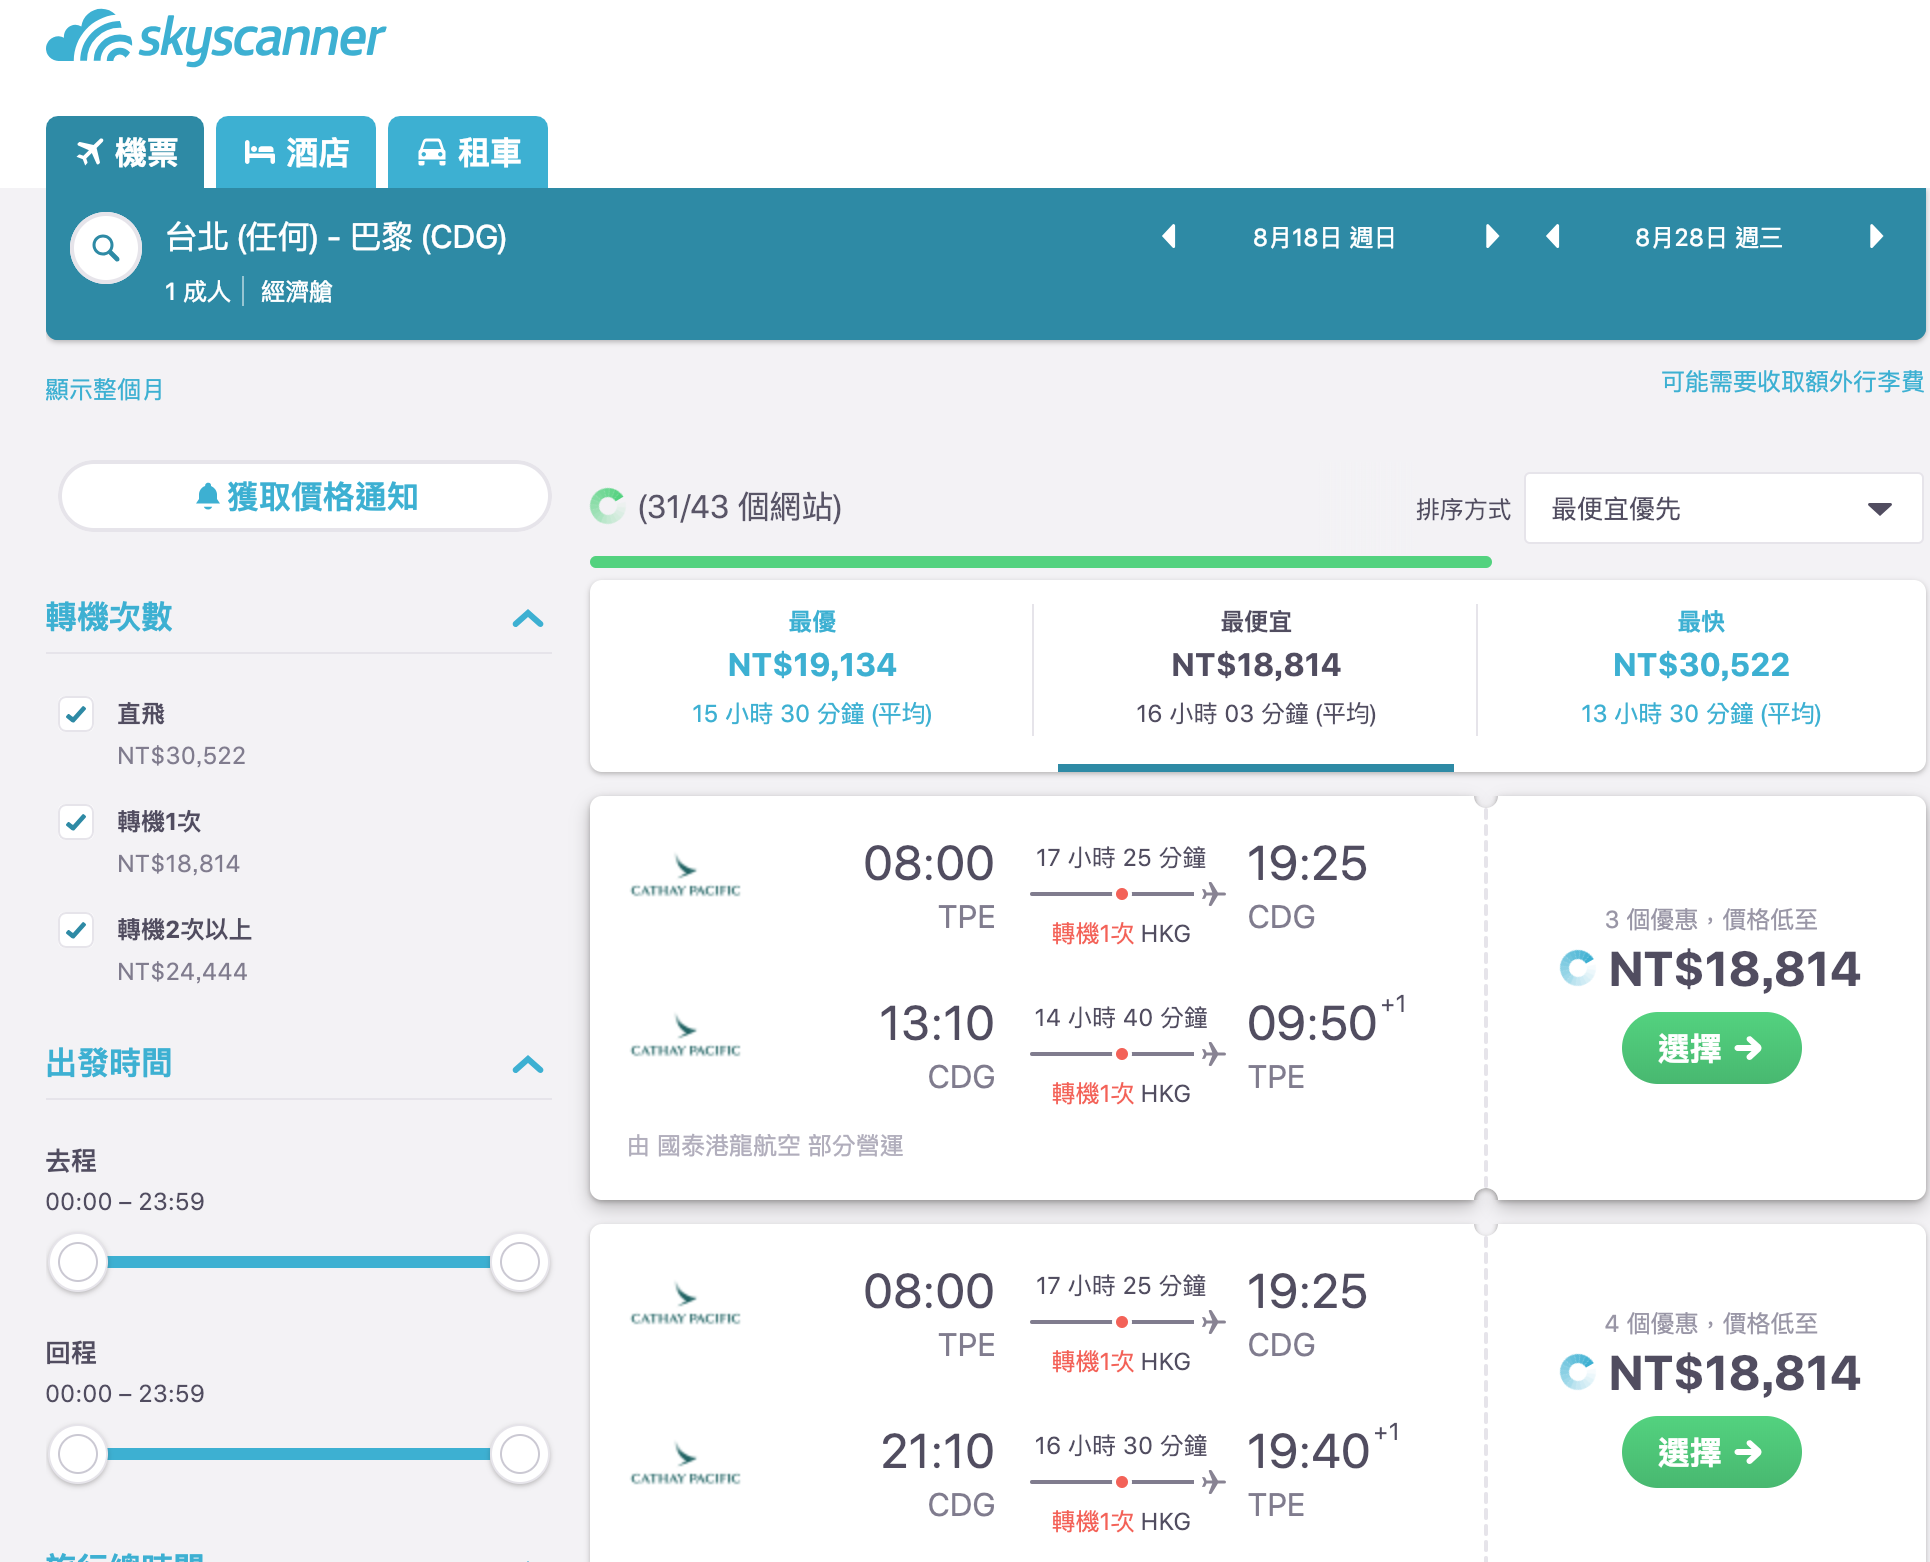Click the Skyscanner logo
This screenshot has width=1930, height=1562.
[x=215, y=38]
